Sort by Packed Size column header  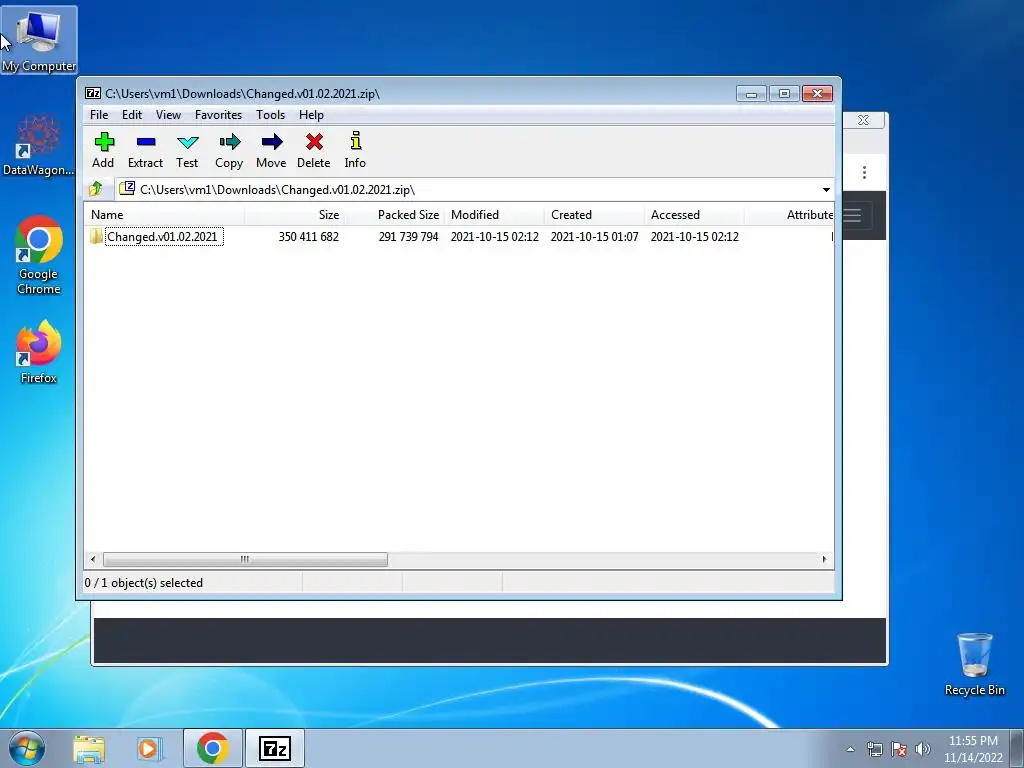click(x=394, y=215)
